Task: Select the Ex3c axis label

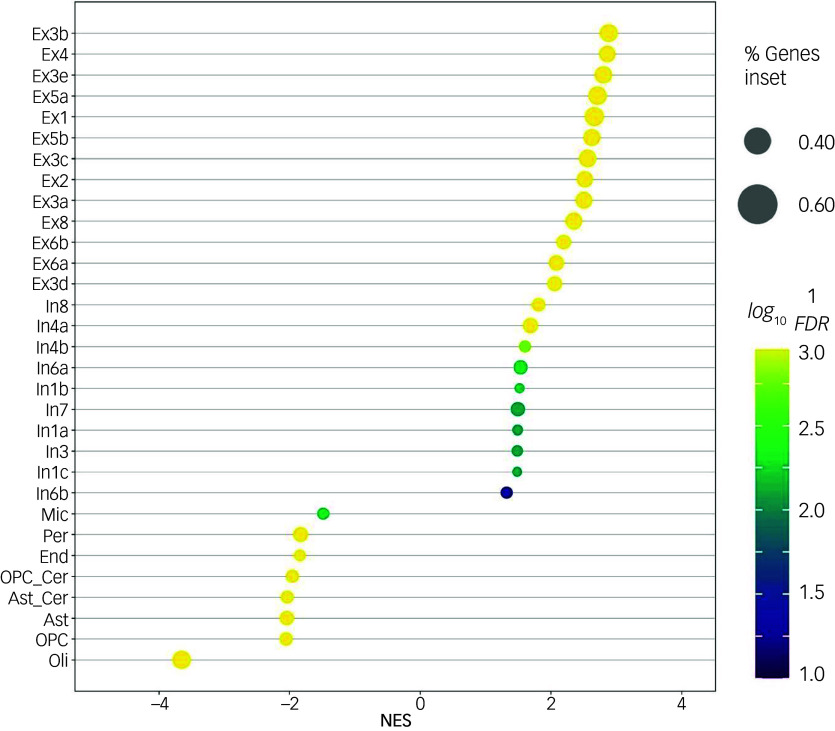Action: coord(50,159)
